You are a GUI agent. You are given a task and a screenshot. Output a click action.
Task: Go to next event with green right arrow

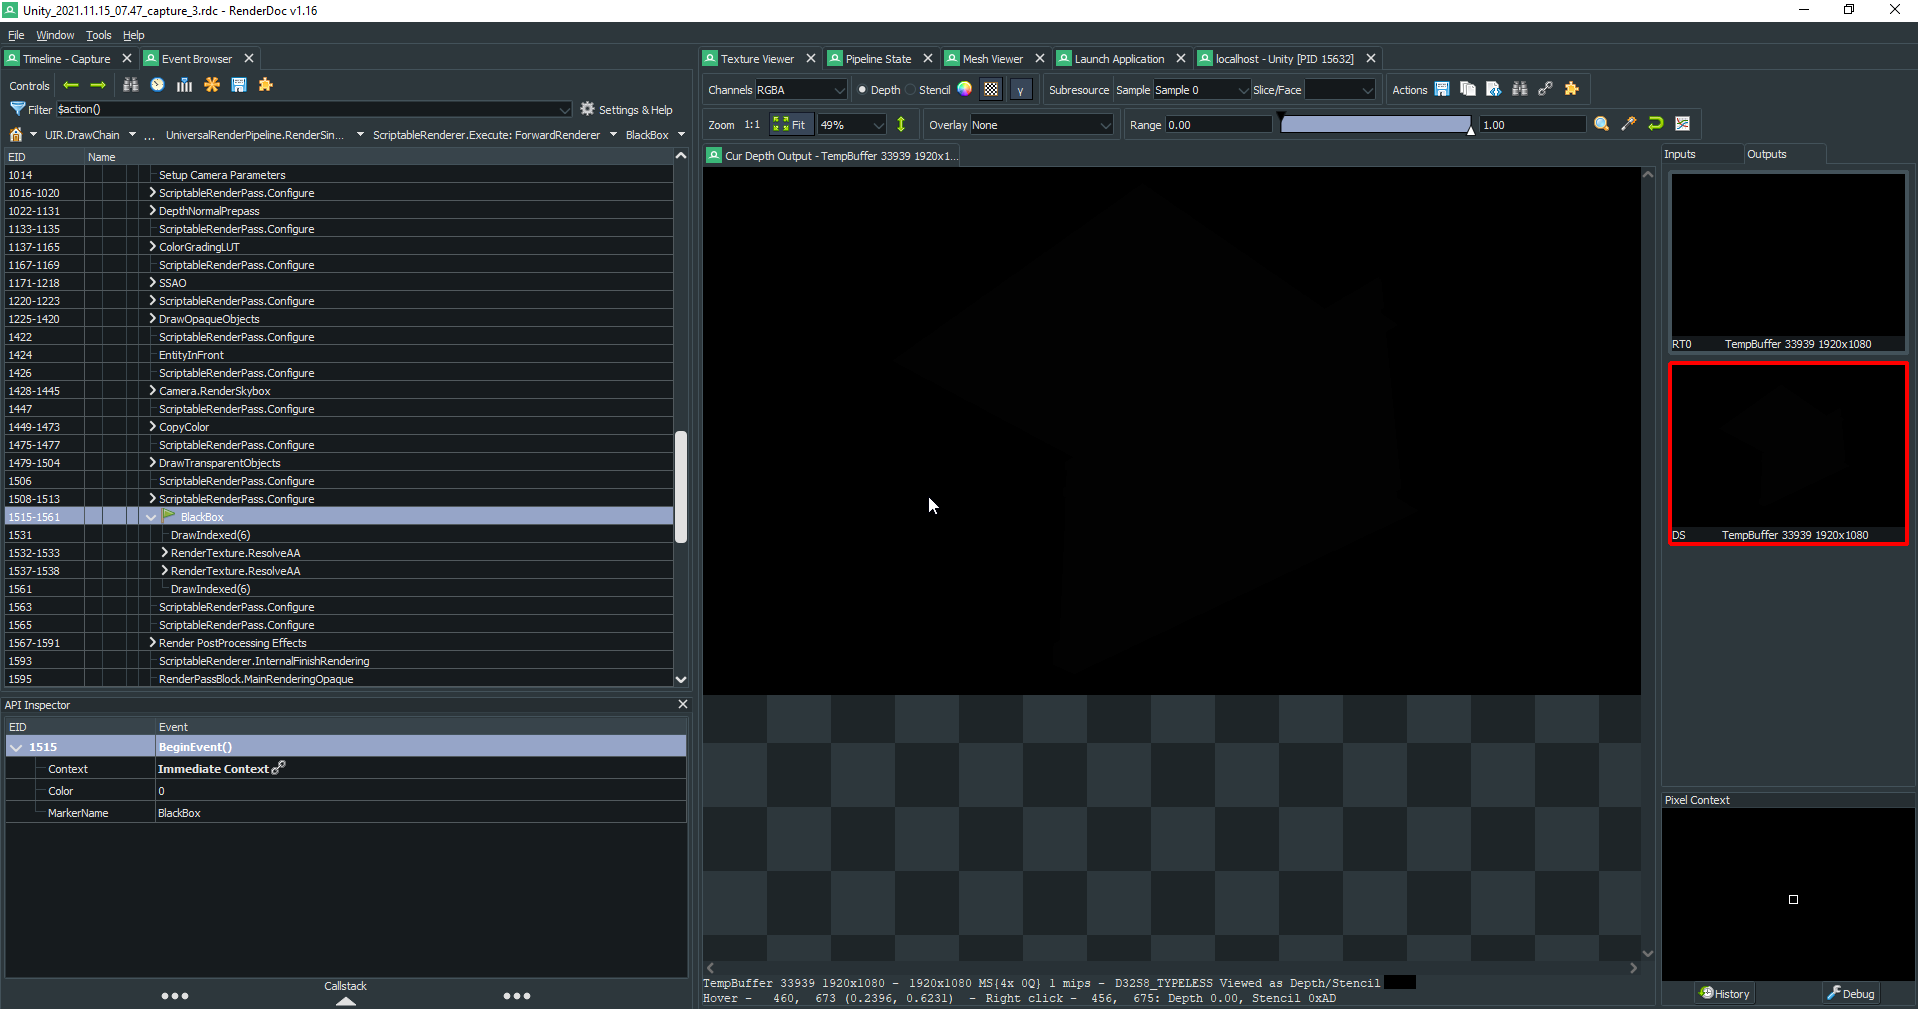click(x=98, y=85)
